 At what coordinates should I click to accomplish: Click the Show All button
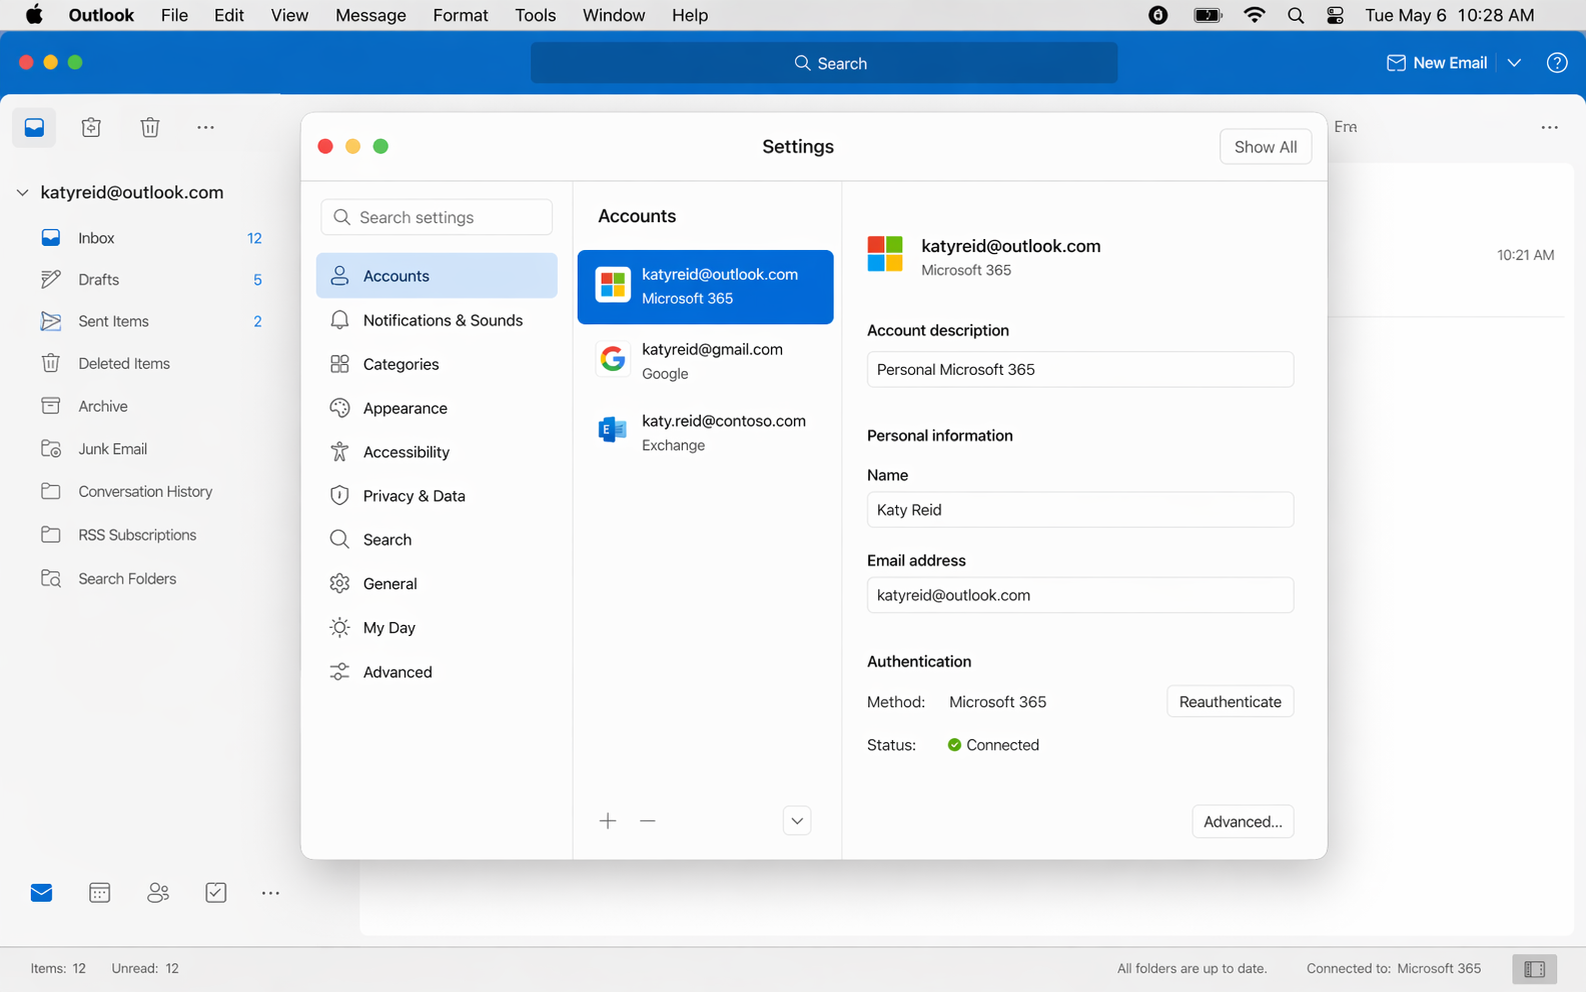pyautogui.click(x=1265, y=147)
